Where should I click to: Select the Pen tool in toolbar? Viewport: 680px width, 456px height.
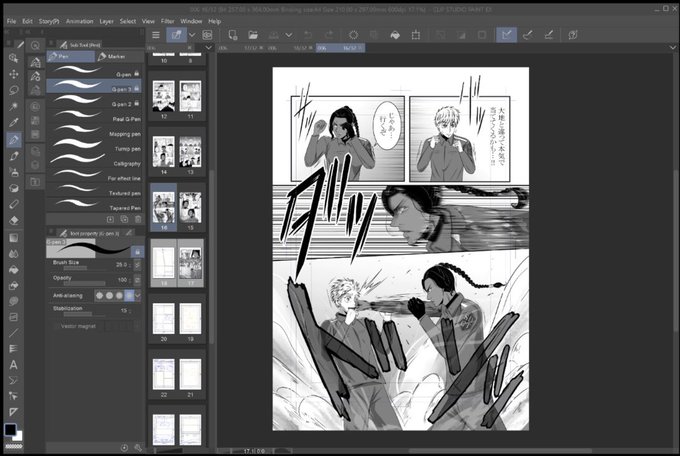pos(13,139)
